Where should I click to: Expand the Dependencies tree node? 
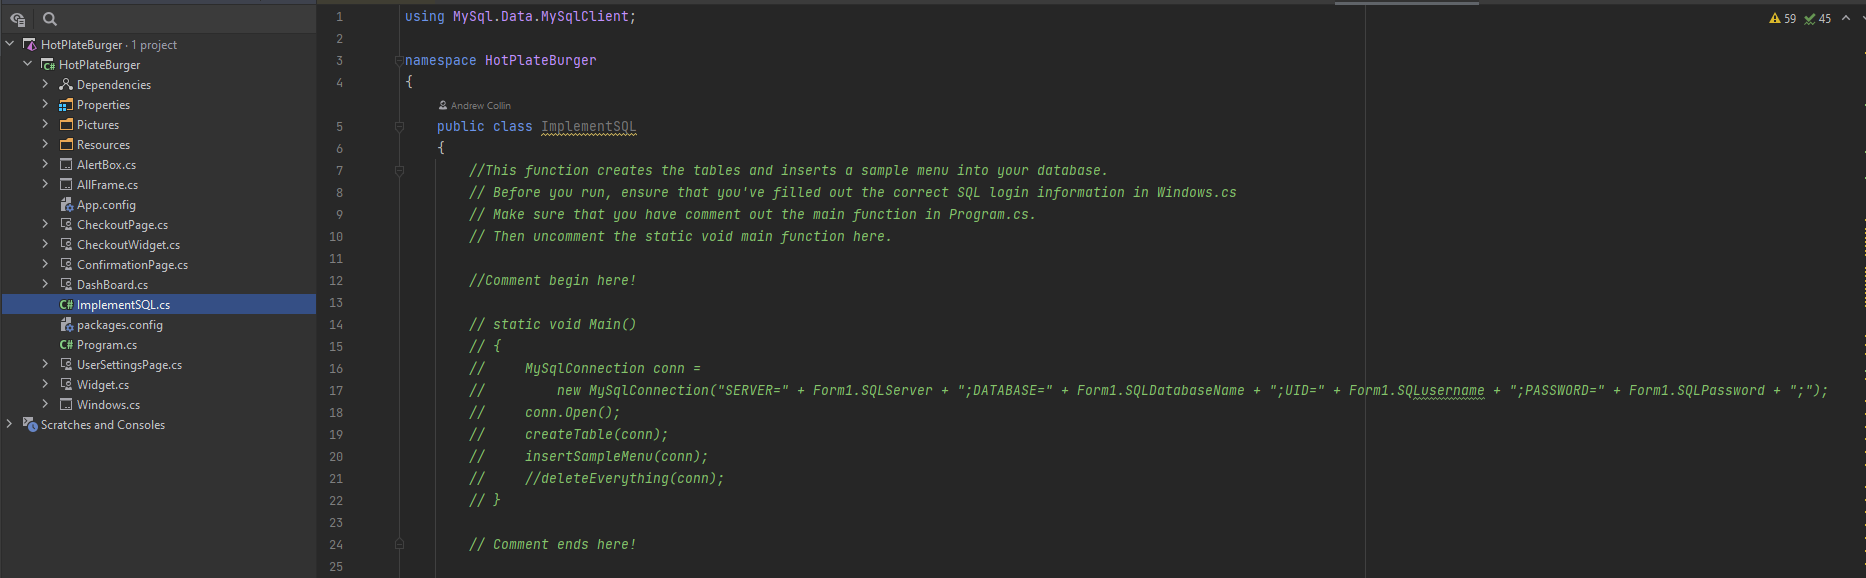pyautogui.click(x=45, y=85)
